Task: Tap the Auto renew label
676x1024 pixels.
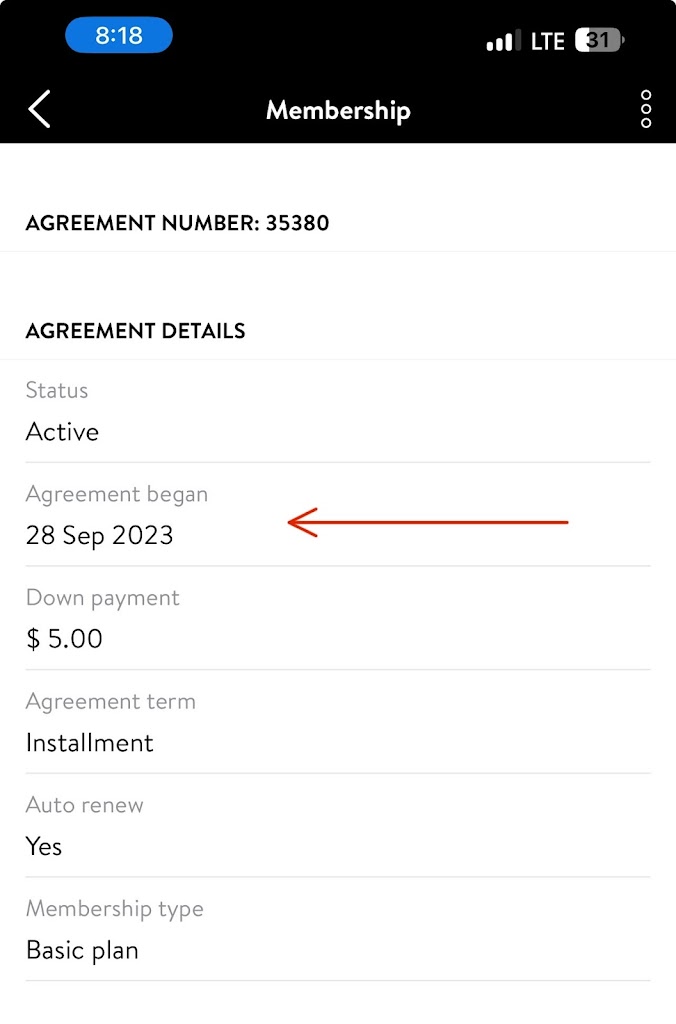Action: (x=84, y=805)
